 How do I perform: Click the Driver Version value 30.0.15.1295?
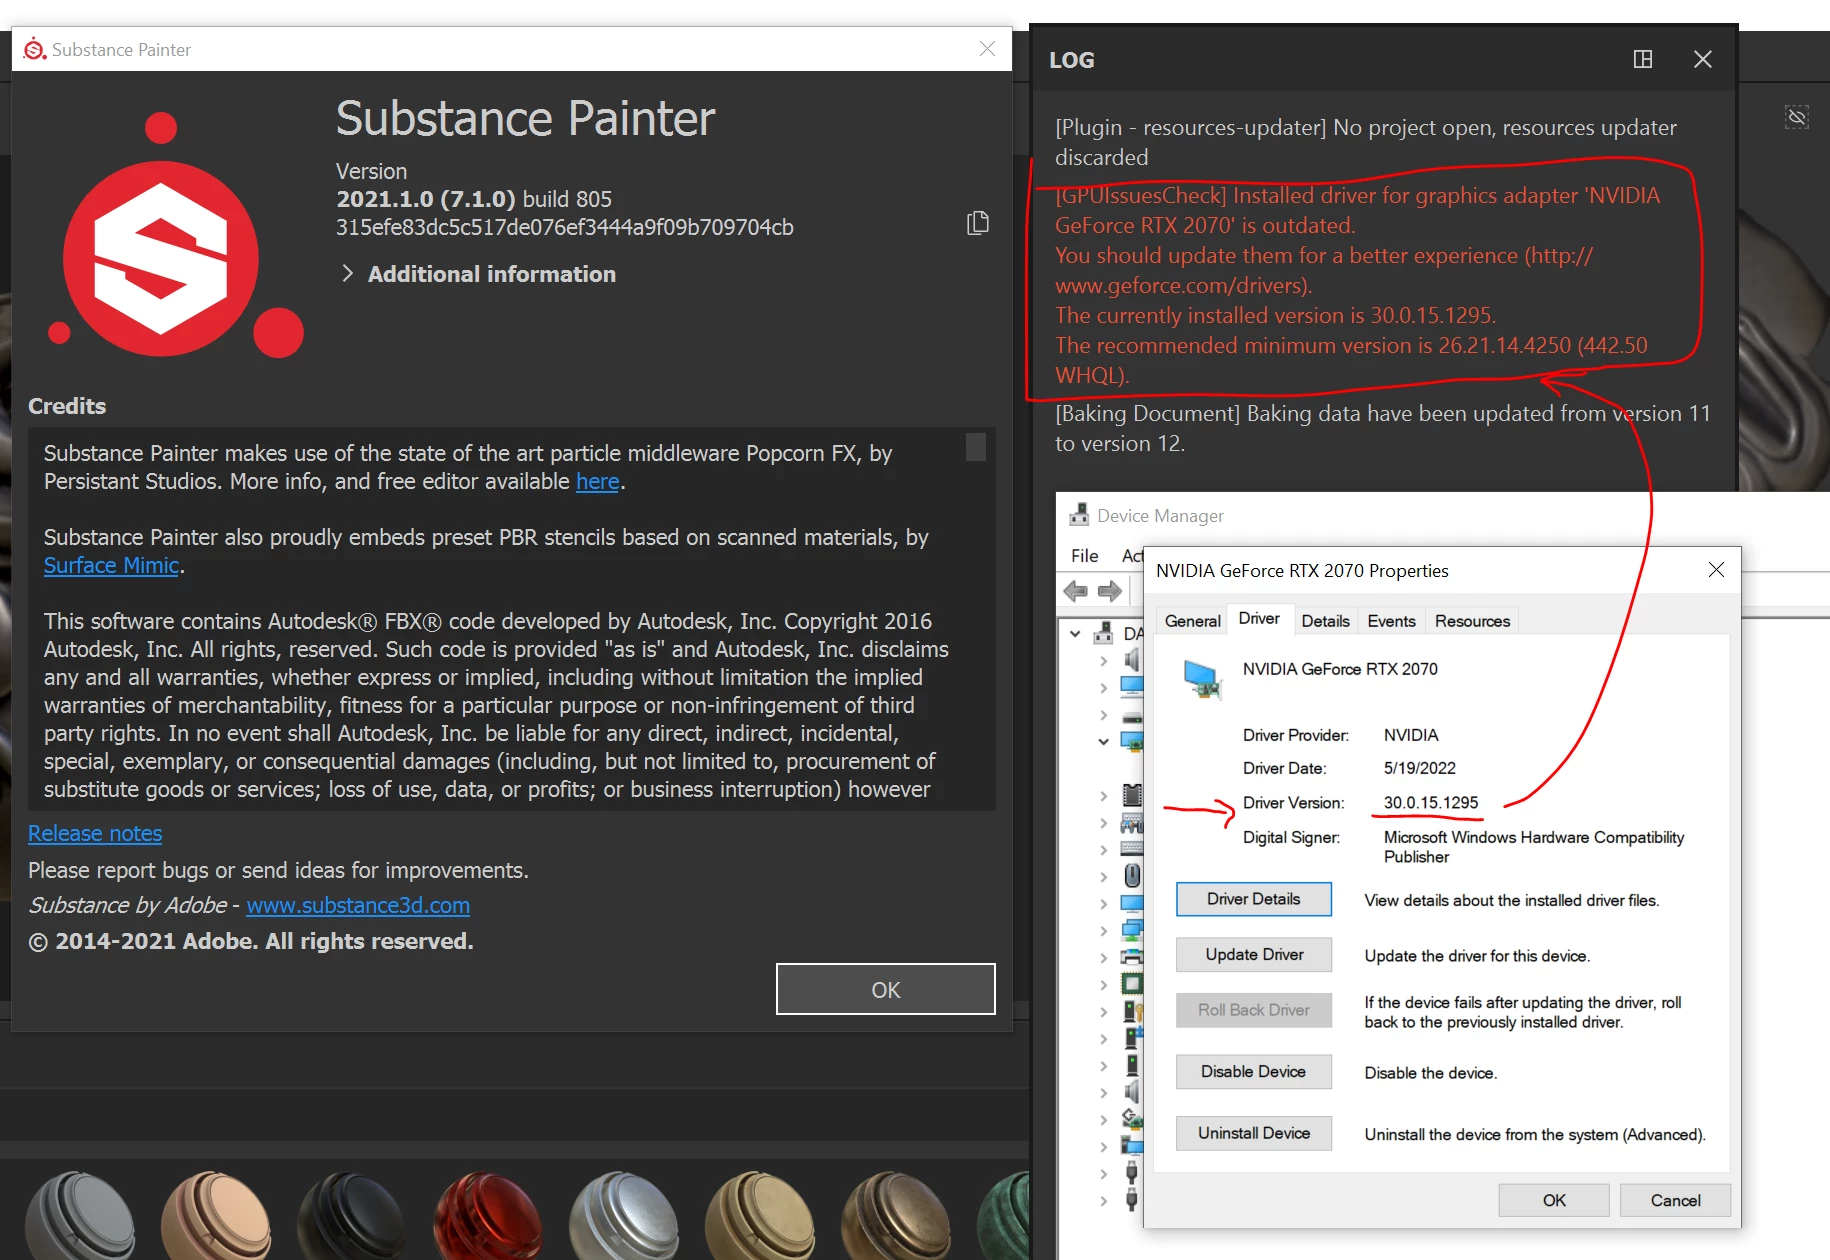[1431, 802]
